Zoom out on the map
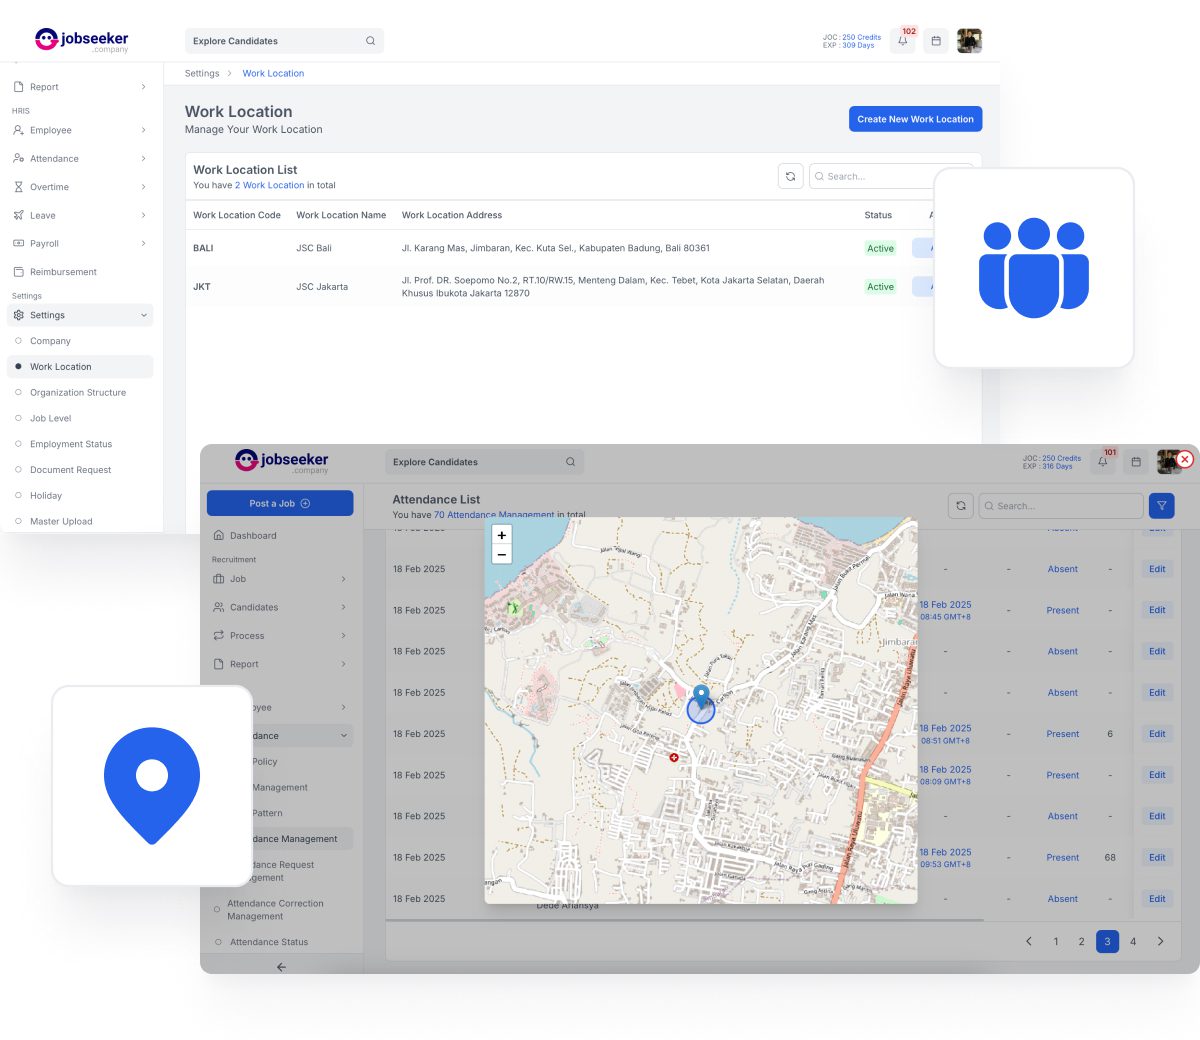This screenshot has width=1200, height=1040. coord(502,554)
